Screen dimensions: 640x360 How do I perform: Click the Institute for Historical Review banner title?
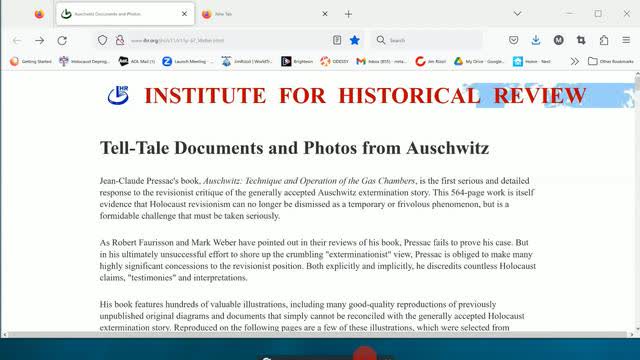[x=365, y=96]
